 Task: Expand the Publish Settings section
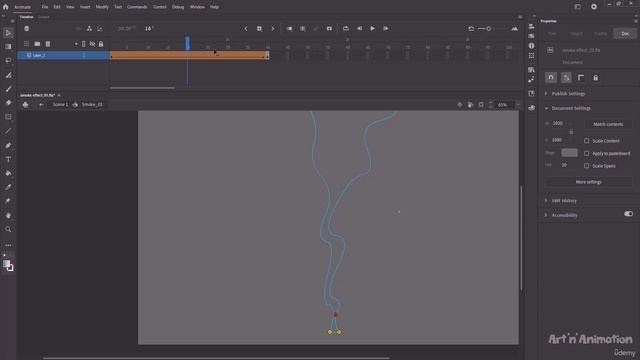tap(546, 93)
